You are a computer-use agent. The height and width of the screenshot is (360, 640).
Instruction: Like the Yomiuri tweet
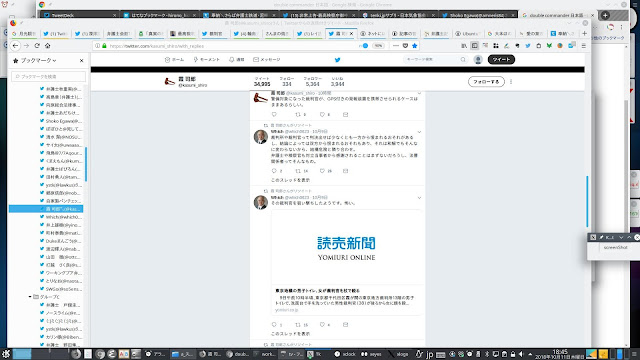(322, 325)
